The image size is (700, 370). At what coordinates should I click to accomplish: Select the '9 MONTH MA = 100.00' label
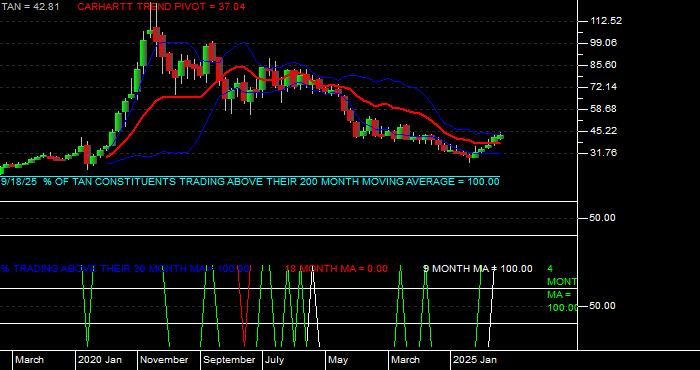pos(478,269)
